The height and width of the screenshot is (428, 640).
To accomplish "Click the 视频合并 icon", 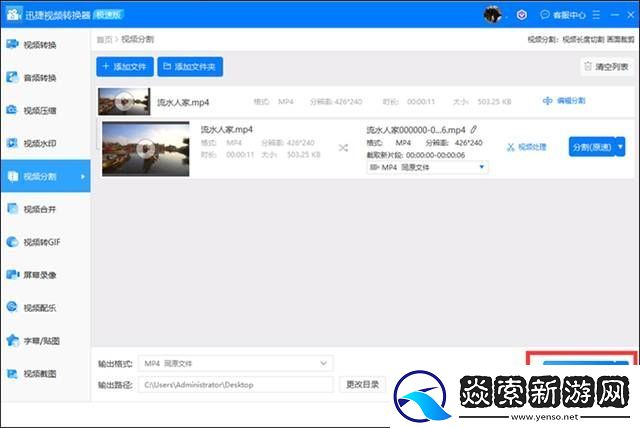I will tap(12, 208).
